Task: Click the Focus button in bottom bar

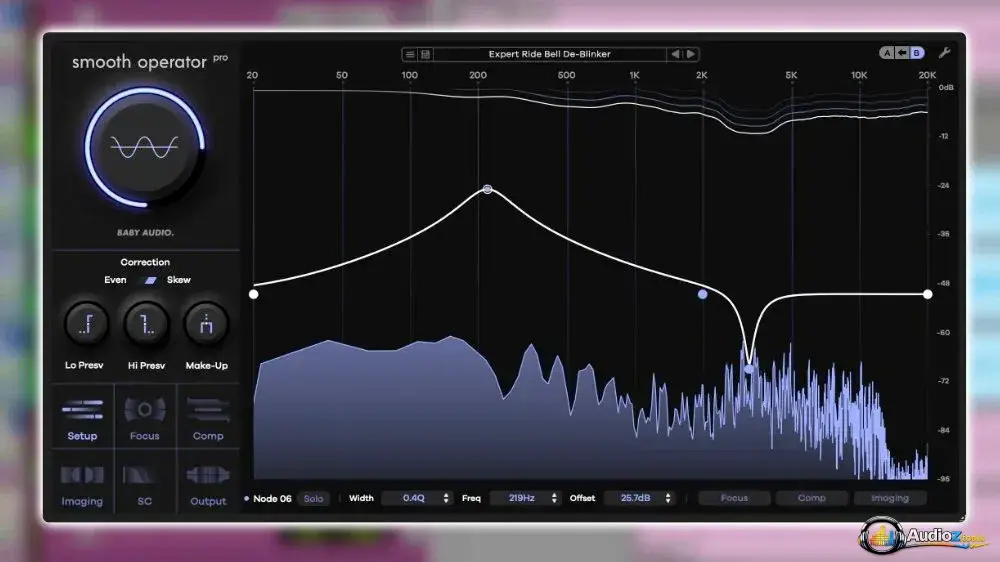Action: (734, 498)
